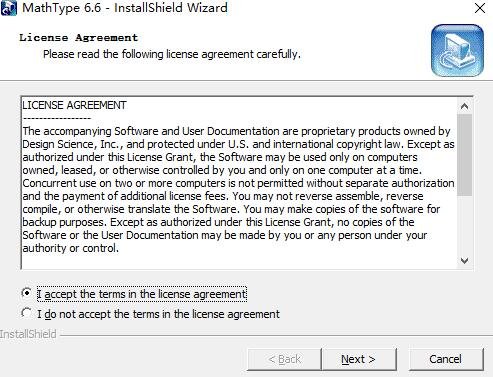Click the bold License Agreement header
Viewport: 493px width, 377px height.
pos(79,38)
